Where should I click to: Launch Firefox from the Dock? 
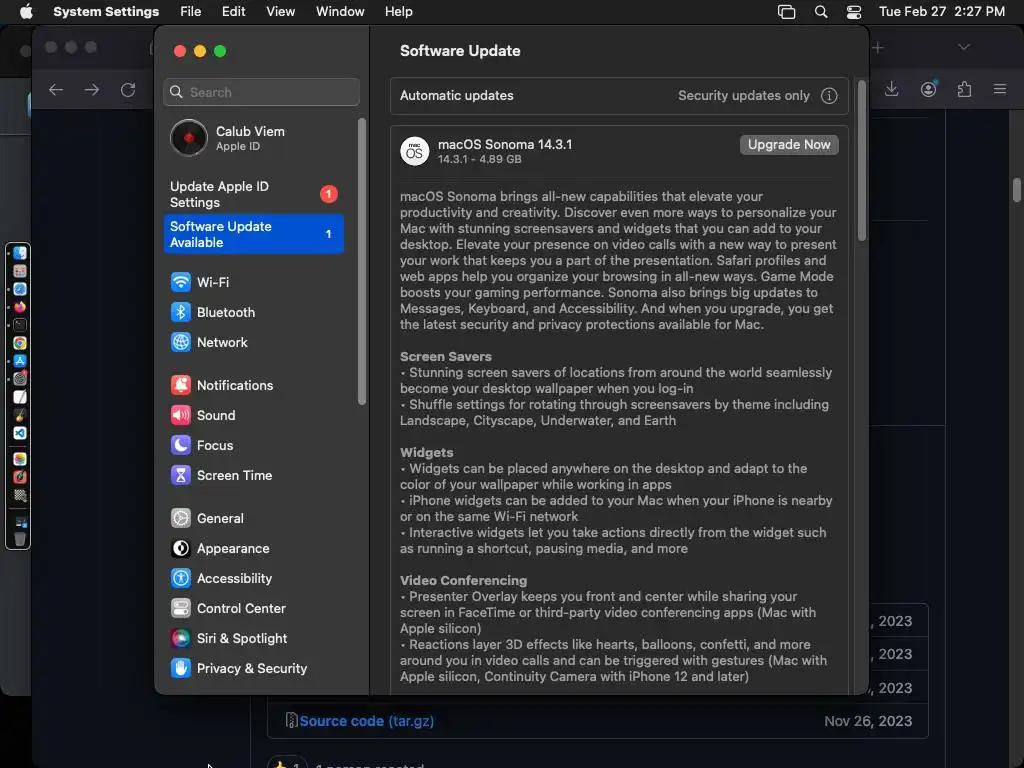pyautogui.click(x=20, y=307)
